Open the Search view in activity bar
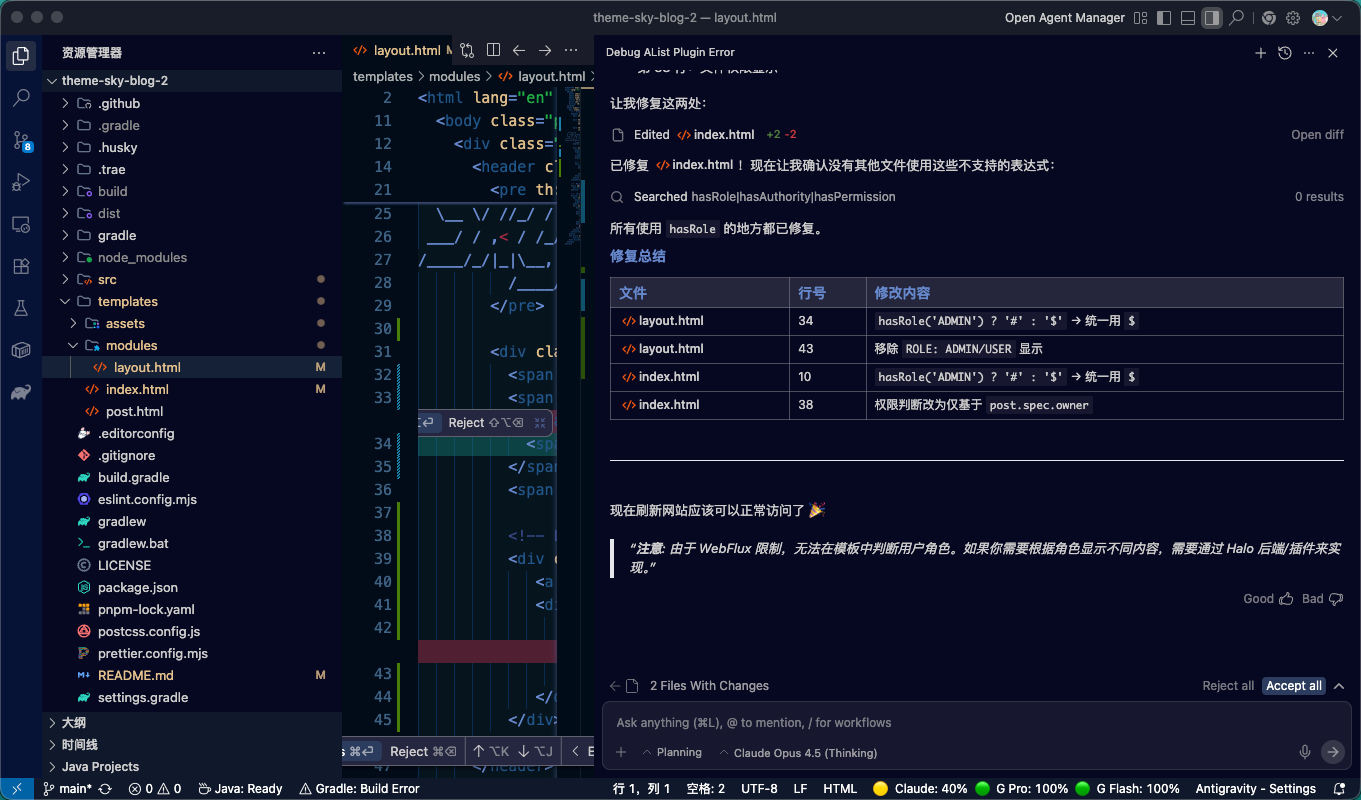This screenshot has height=800, width=1361. click(x=21, y=98)
